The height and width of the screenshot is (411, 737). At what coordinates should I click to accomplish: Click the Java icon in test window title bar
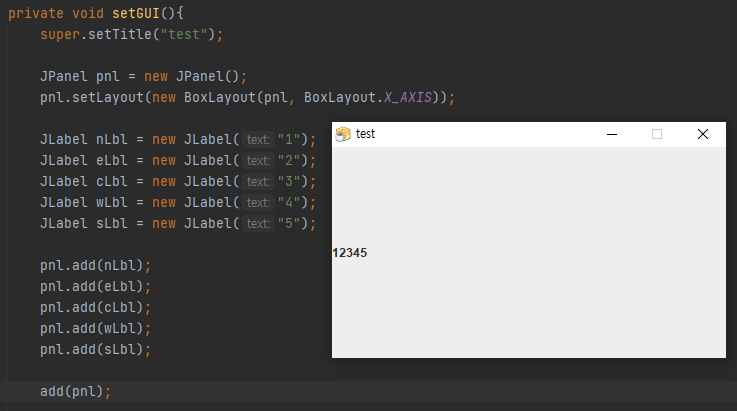[x=343, y=134]
